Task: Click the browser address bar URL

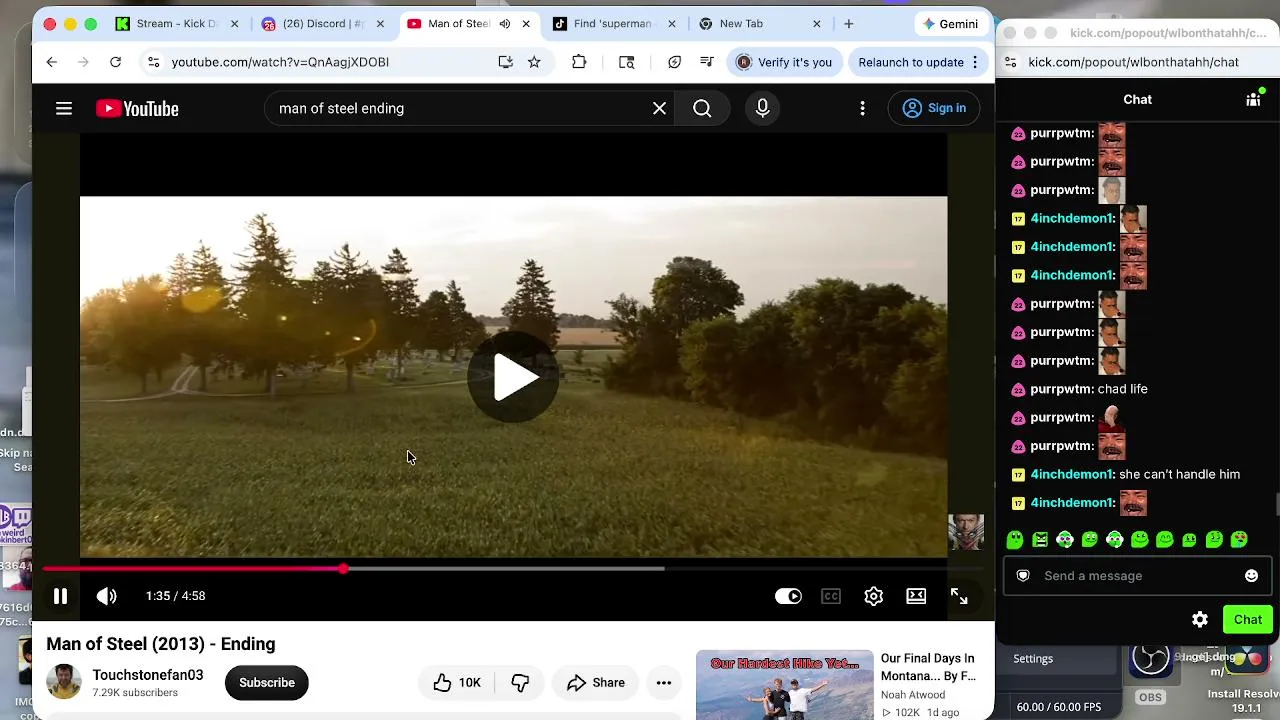Action: [280, 62]
